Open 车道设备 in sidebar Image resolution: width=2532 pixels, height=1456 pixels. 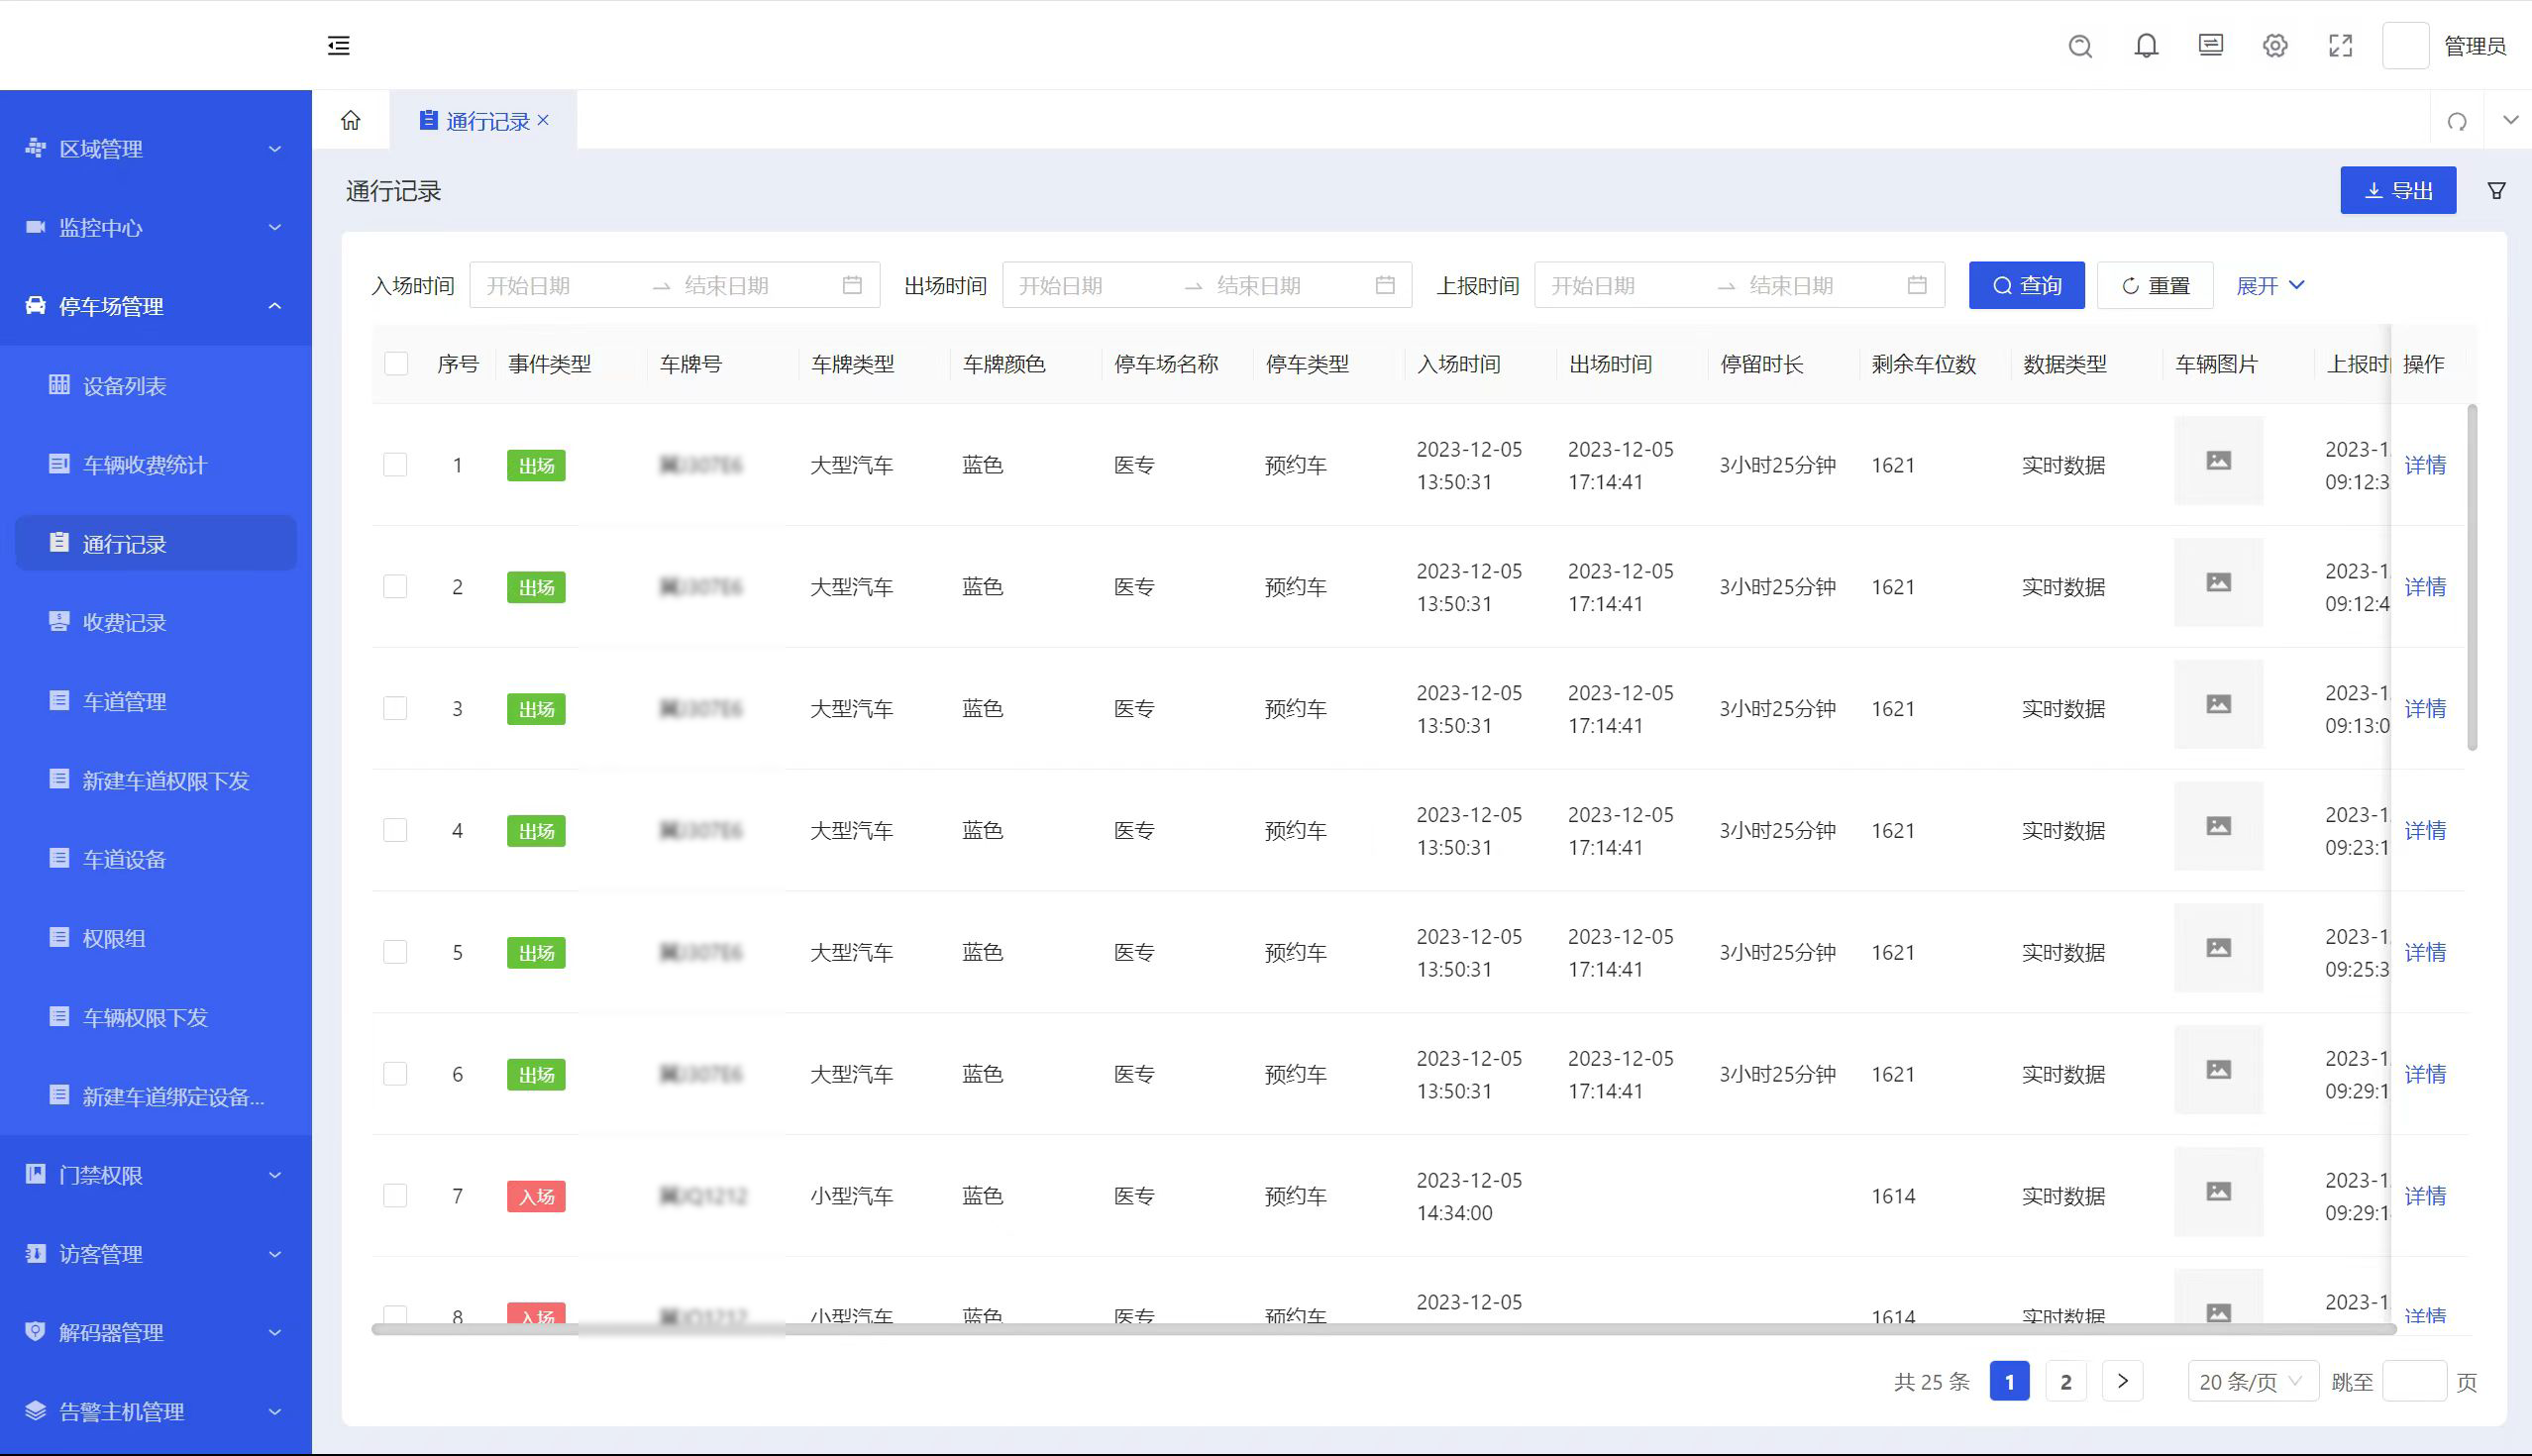(x=156, y=859)
